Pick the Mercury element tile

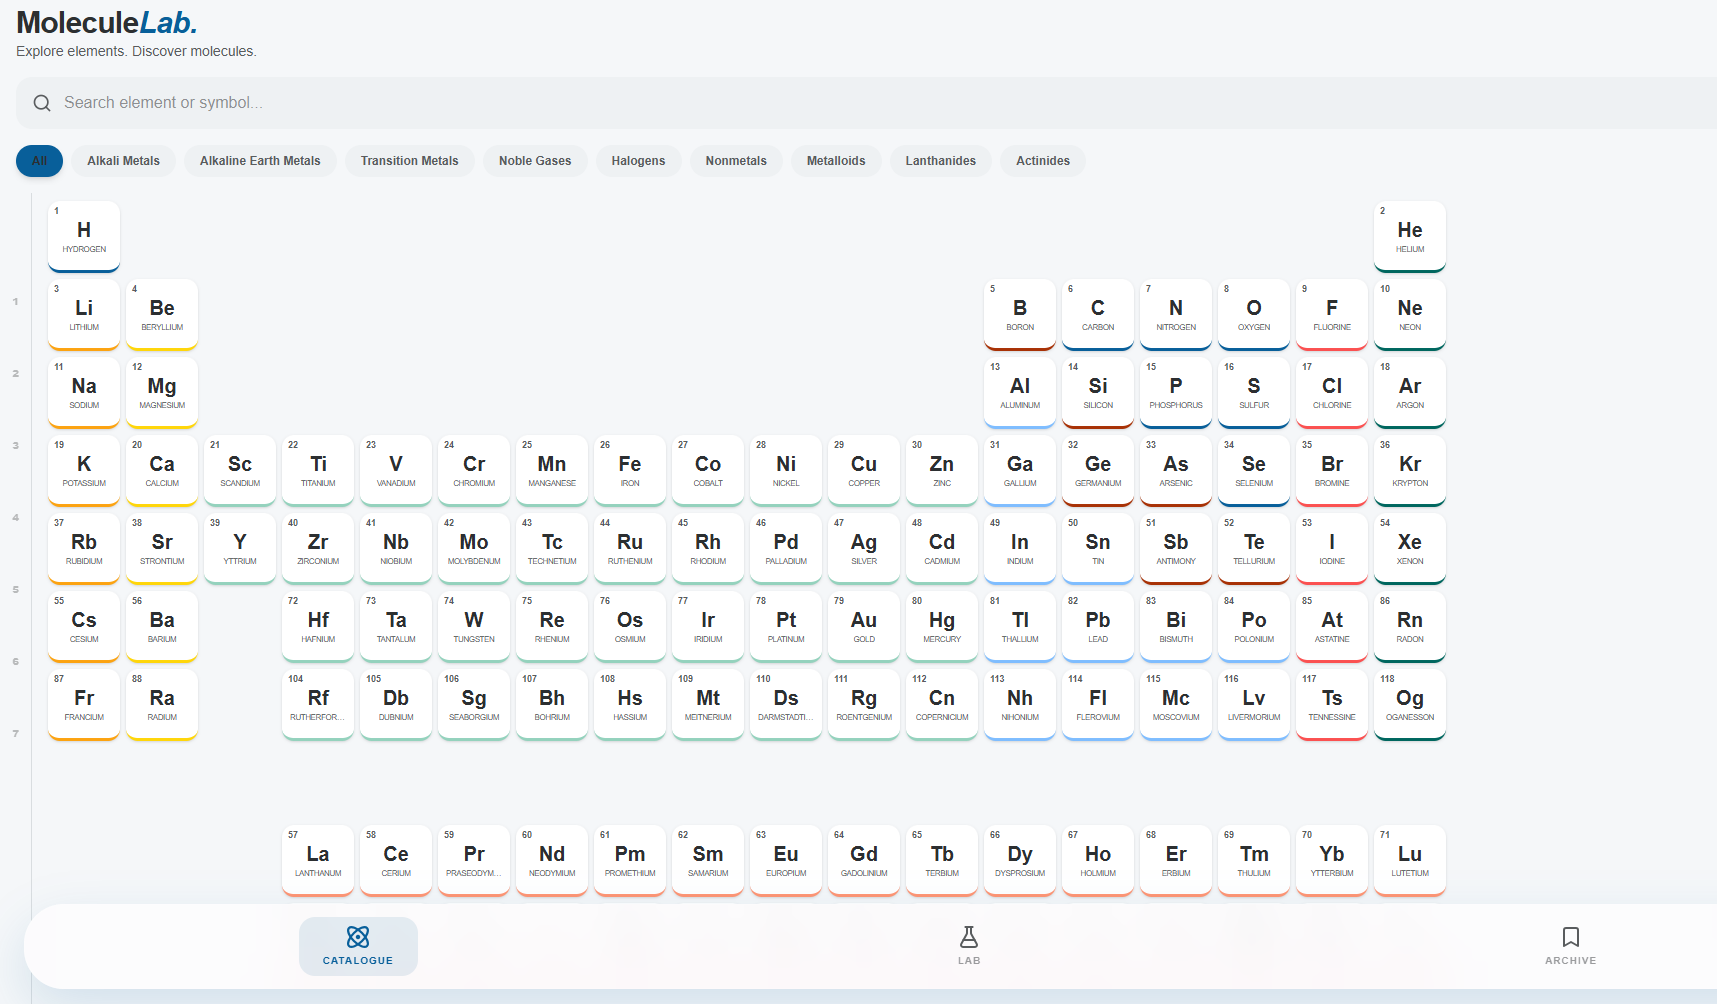(x=942, y=626)
